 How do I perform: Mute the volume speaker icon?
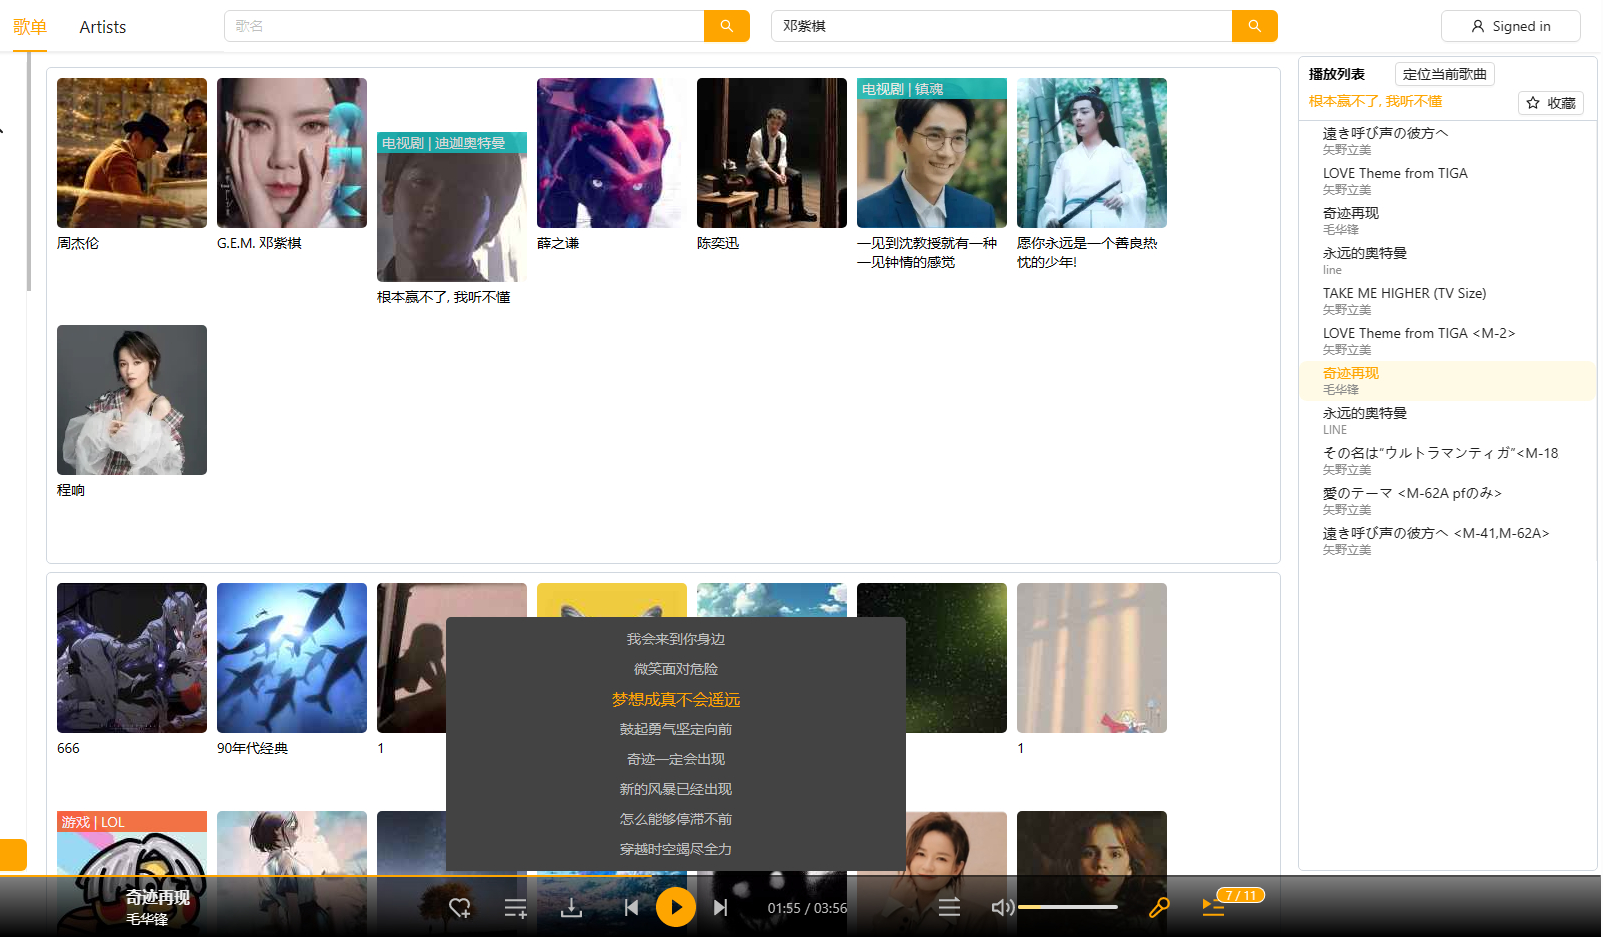coord(1002,908)
